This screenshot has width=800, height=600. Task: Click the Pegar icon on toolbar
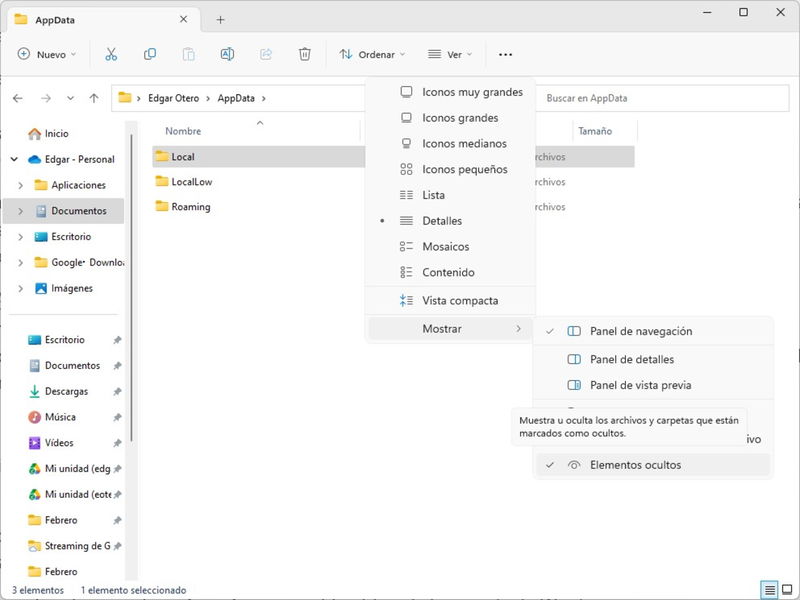point(188,54)
